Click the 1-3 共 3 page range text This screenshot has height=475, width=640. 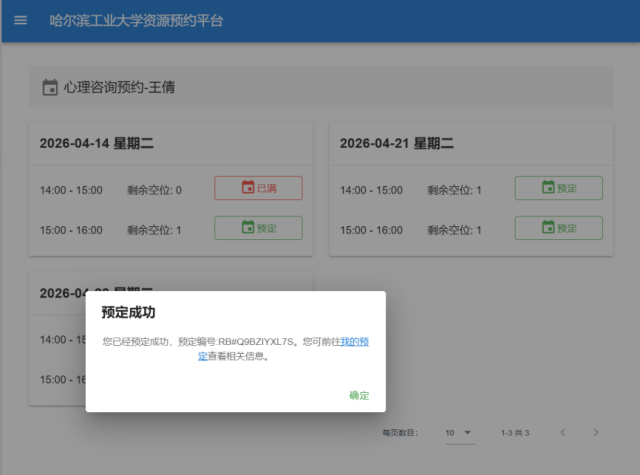coord(515,433)
